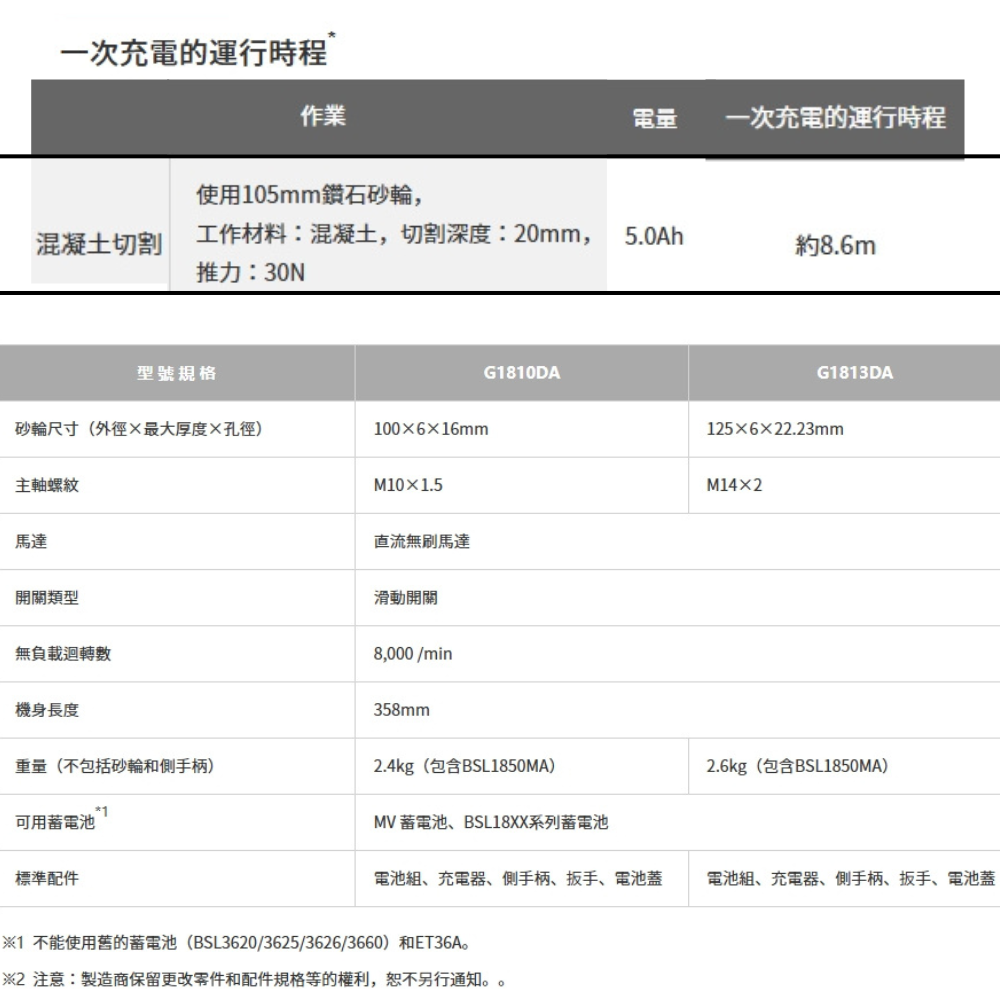Screen dimensions: 1000x1000
Task: Select the 8,000 /min no-load speed value
Action: (x=413, y=654)
